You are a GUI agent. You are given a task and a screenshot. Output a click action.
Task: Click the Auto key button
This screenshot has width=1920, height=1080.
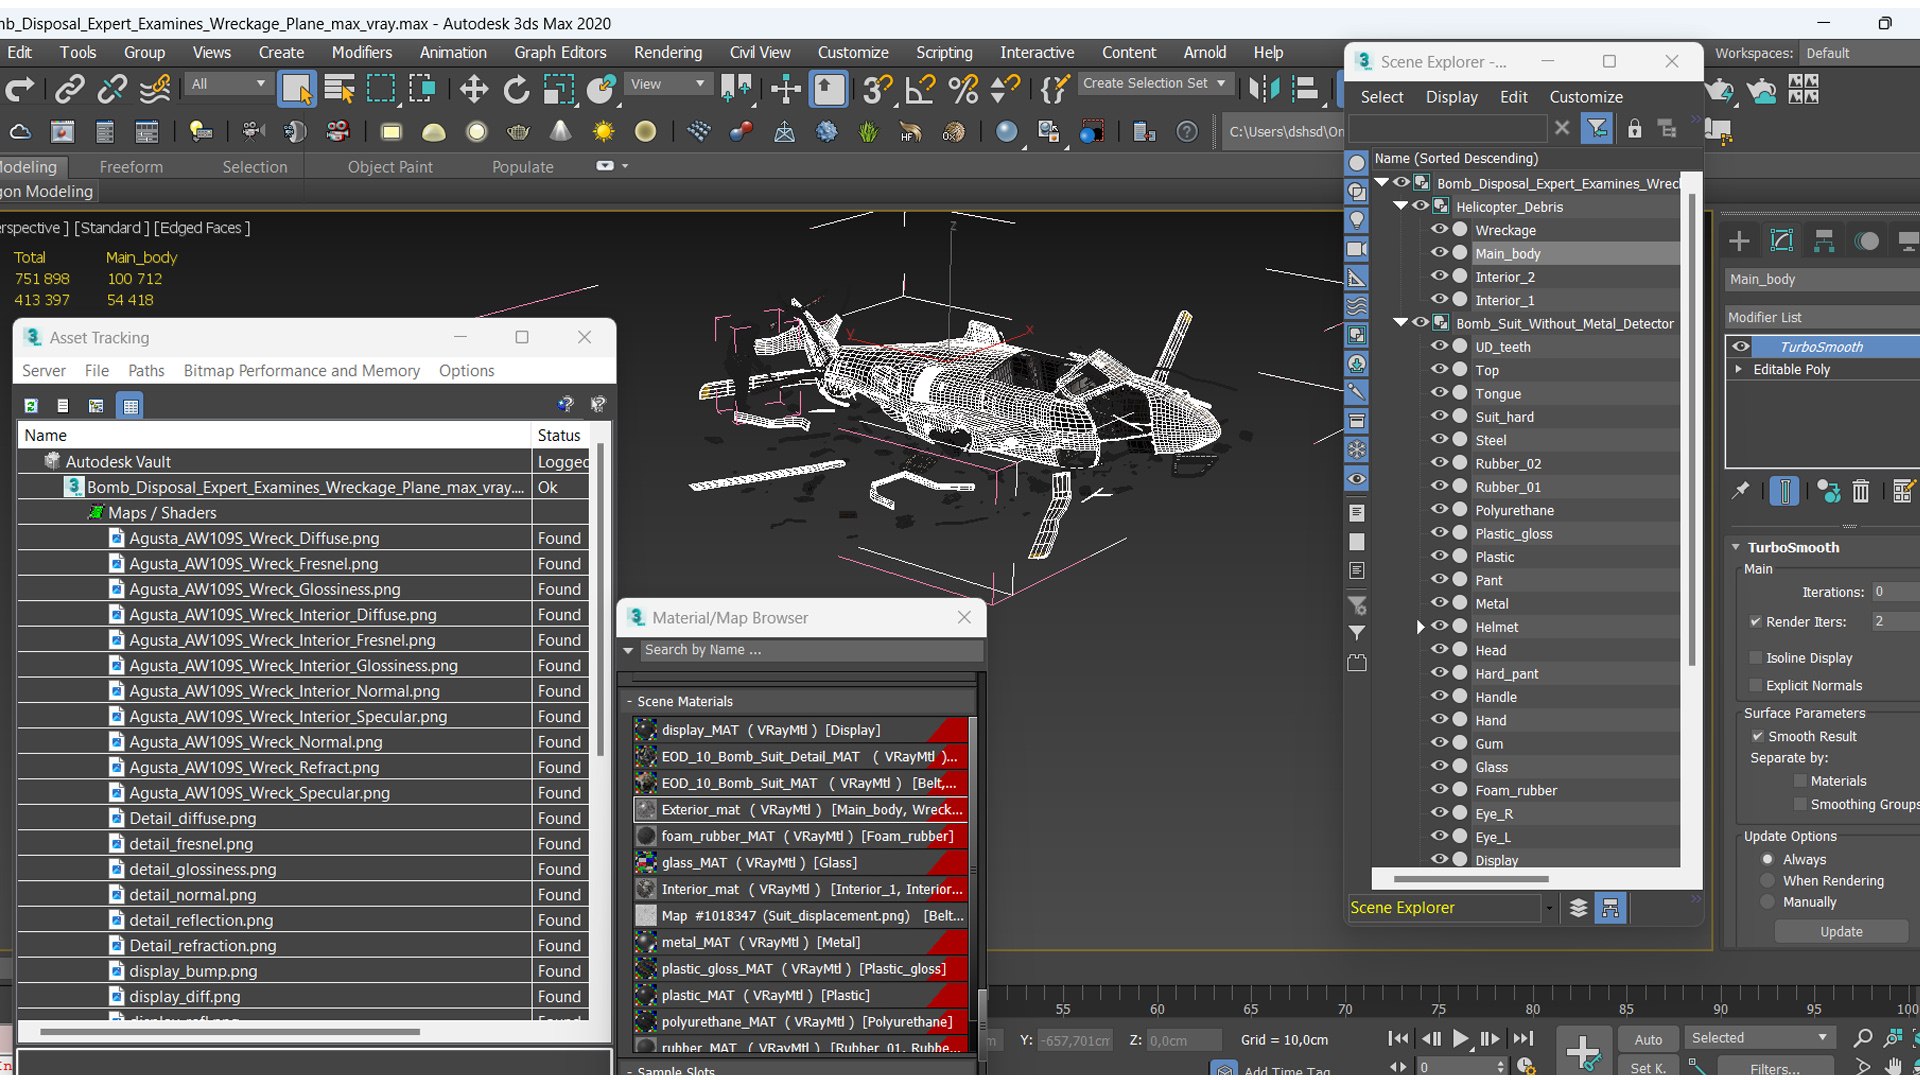[1648, 1039]
